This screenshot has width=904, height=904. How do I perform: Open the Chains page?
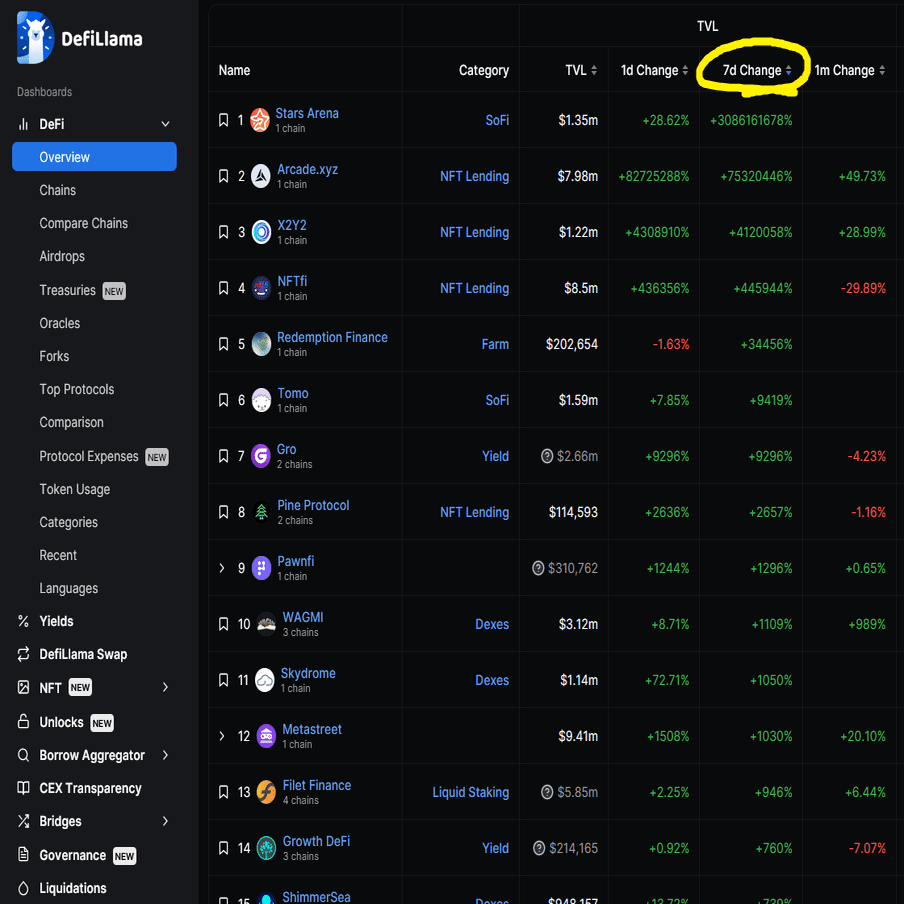coord(58,190)
